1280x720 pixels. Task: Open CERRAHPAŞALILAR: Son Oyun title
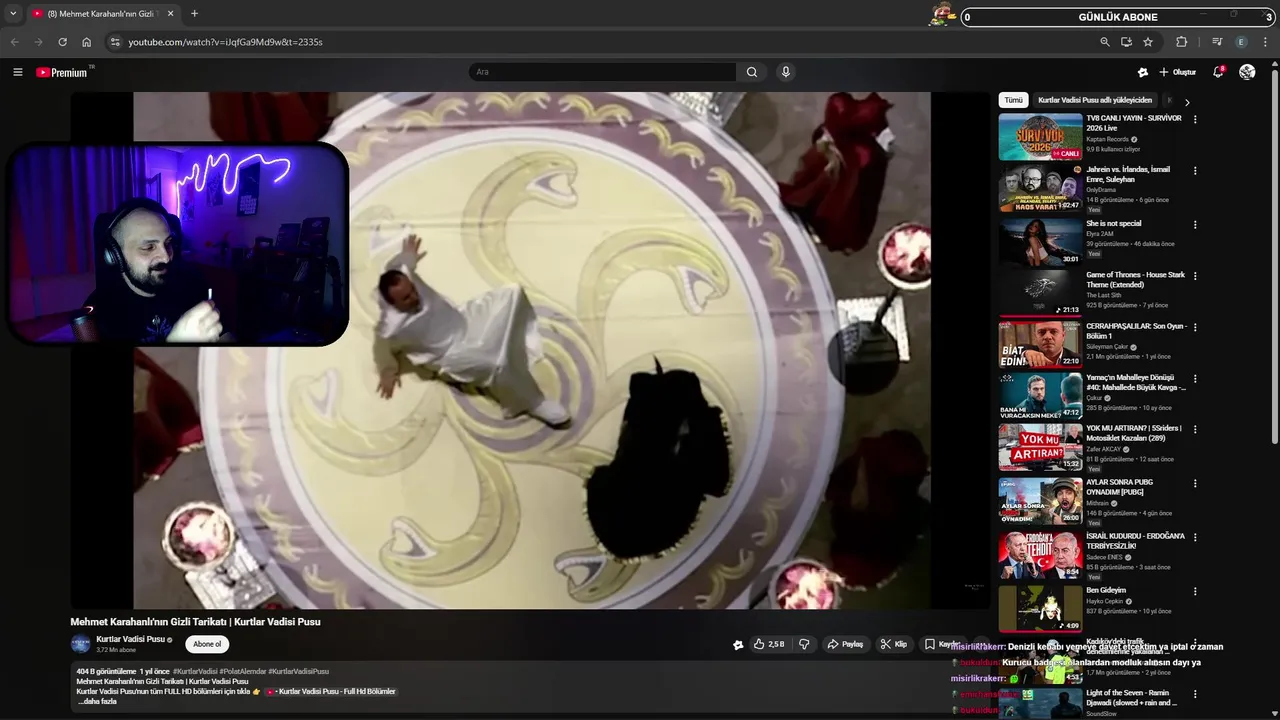pos(1136,331)
